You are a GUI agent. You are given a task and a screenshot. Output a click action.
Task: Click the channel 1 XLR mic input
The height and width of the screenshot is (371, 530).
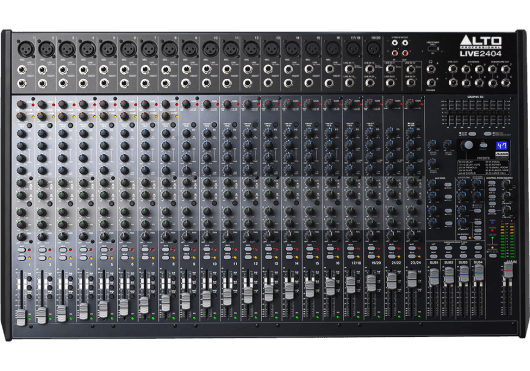pyautogui.click(x=26, y=49)
